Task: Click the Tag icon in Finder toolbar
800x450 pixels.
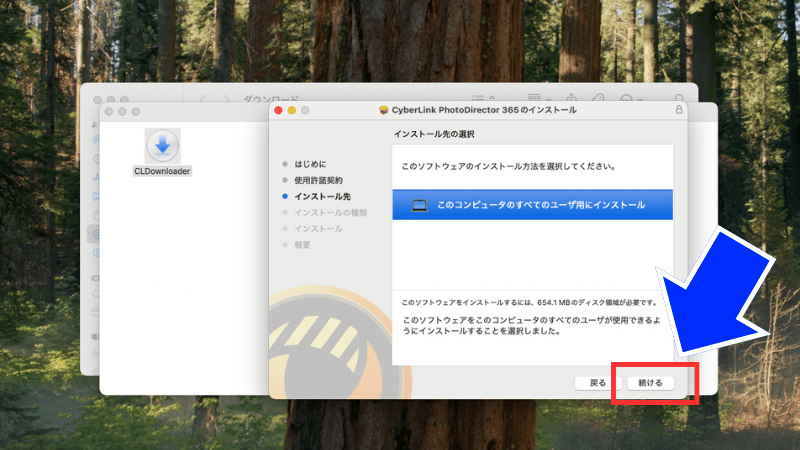Action: coord(597,97)
